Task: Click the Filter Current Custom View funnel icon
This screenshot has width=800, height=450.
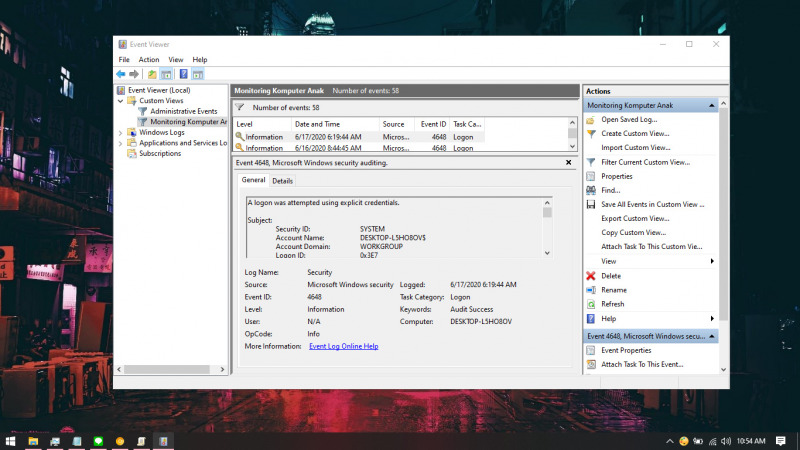Action: [591, 162]
